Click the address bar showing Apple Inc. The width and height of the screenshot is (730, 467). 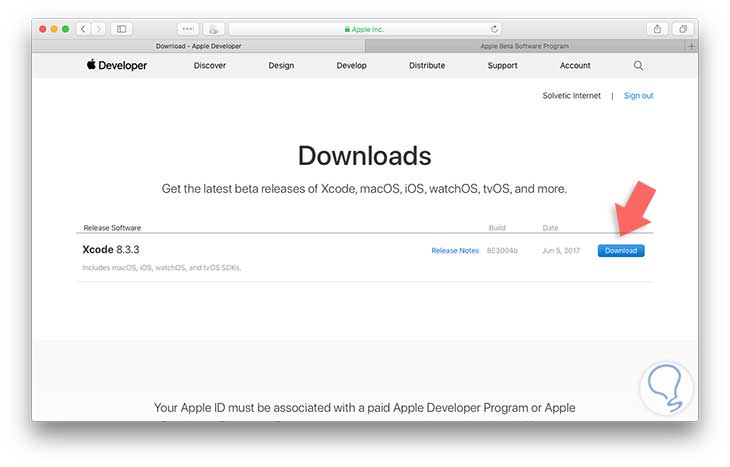coord(365,29)
